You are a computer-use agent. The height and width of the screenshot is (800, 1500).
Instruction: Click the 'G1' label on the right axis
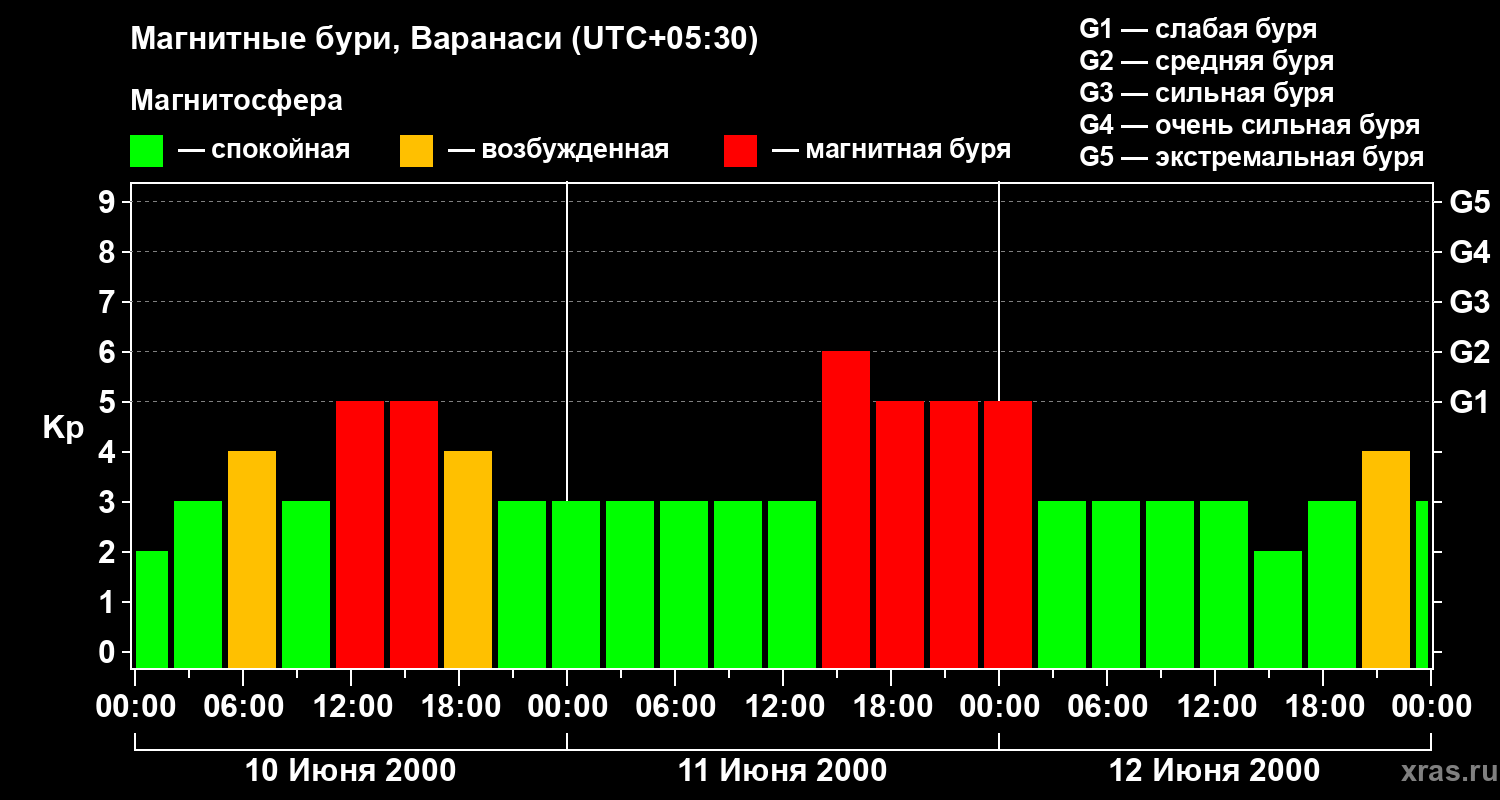click(1469, 402)
